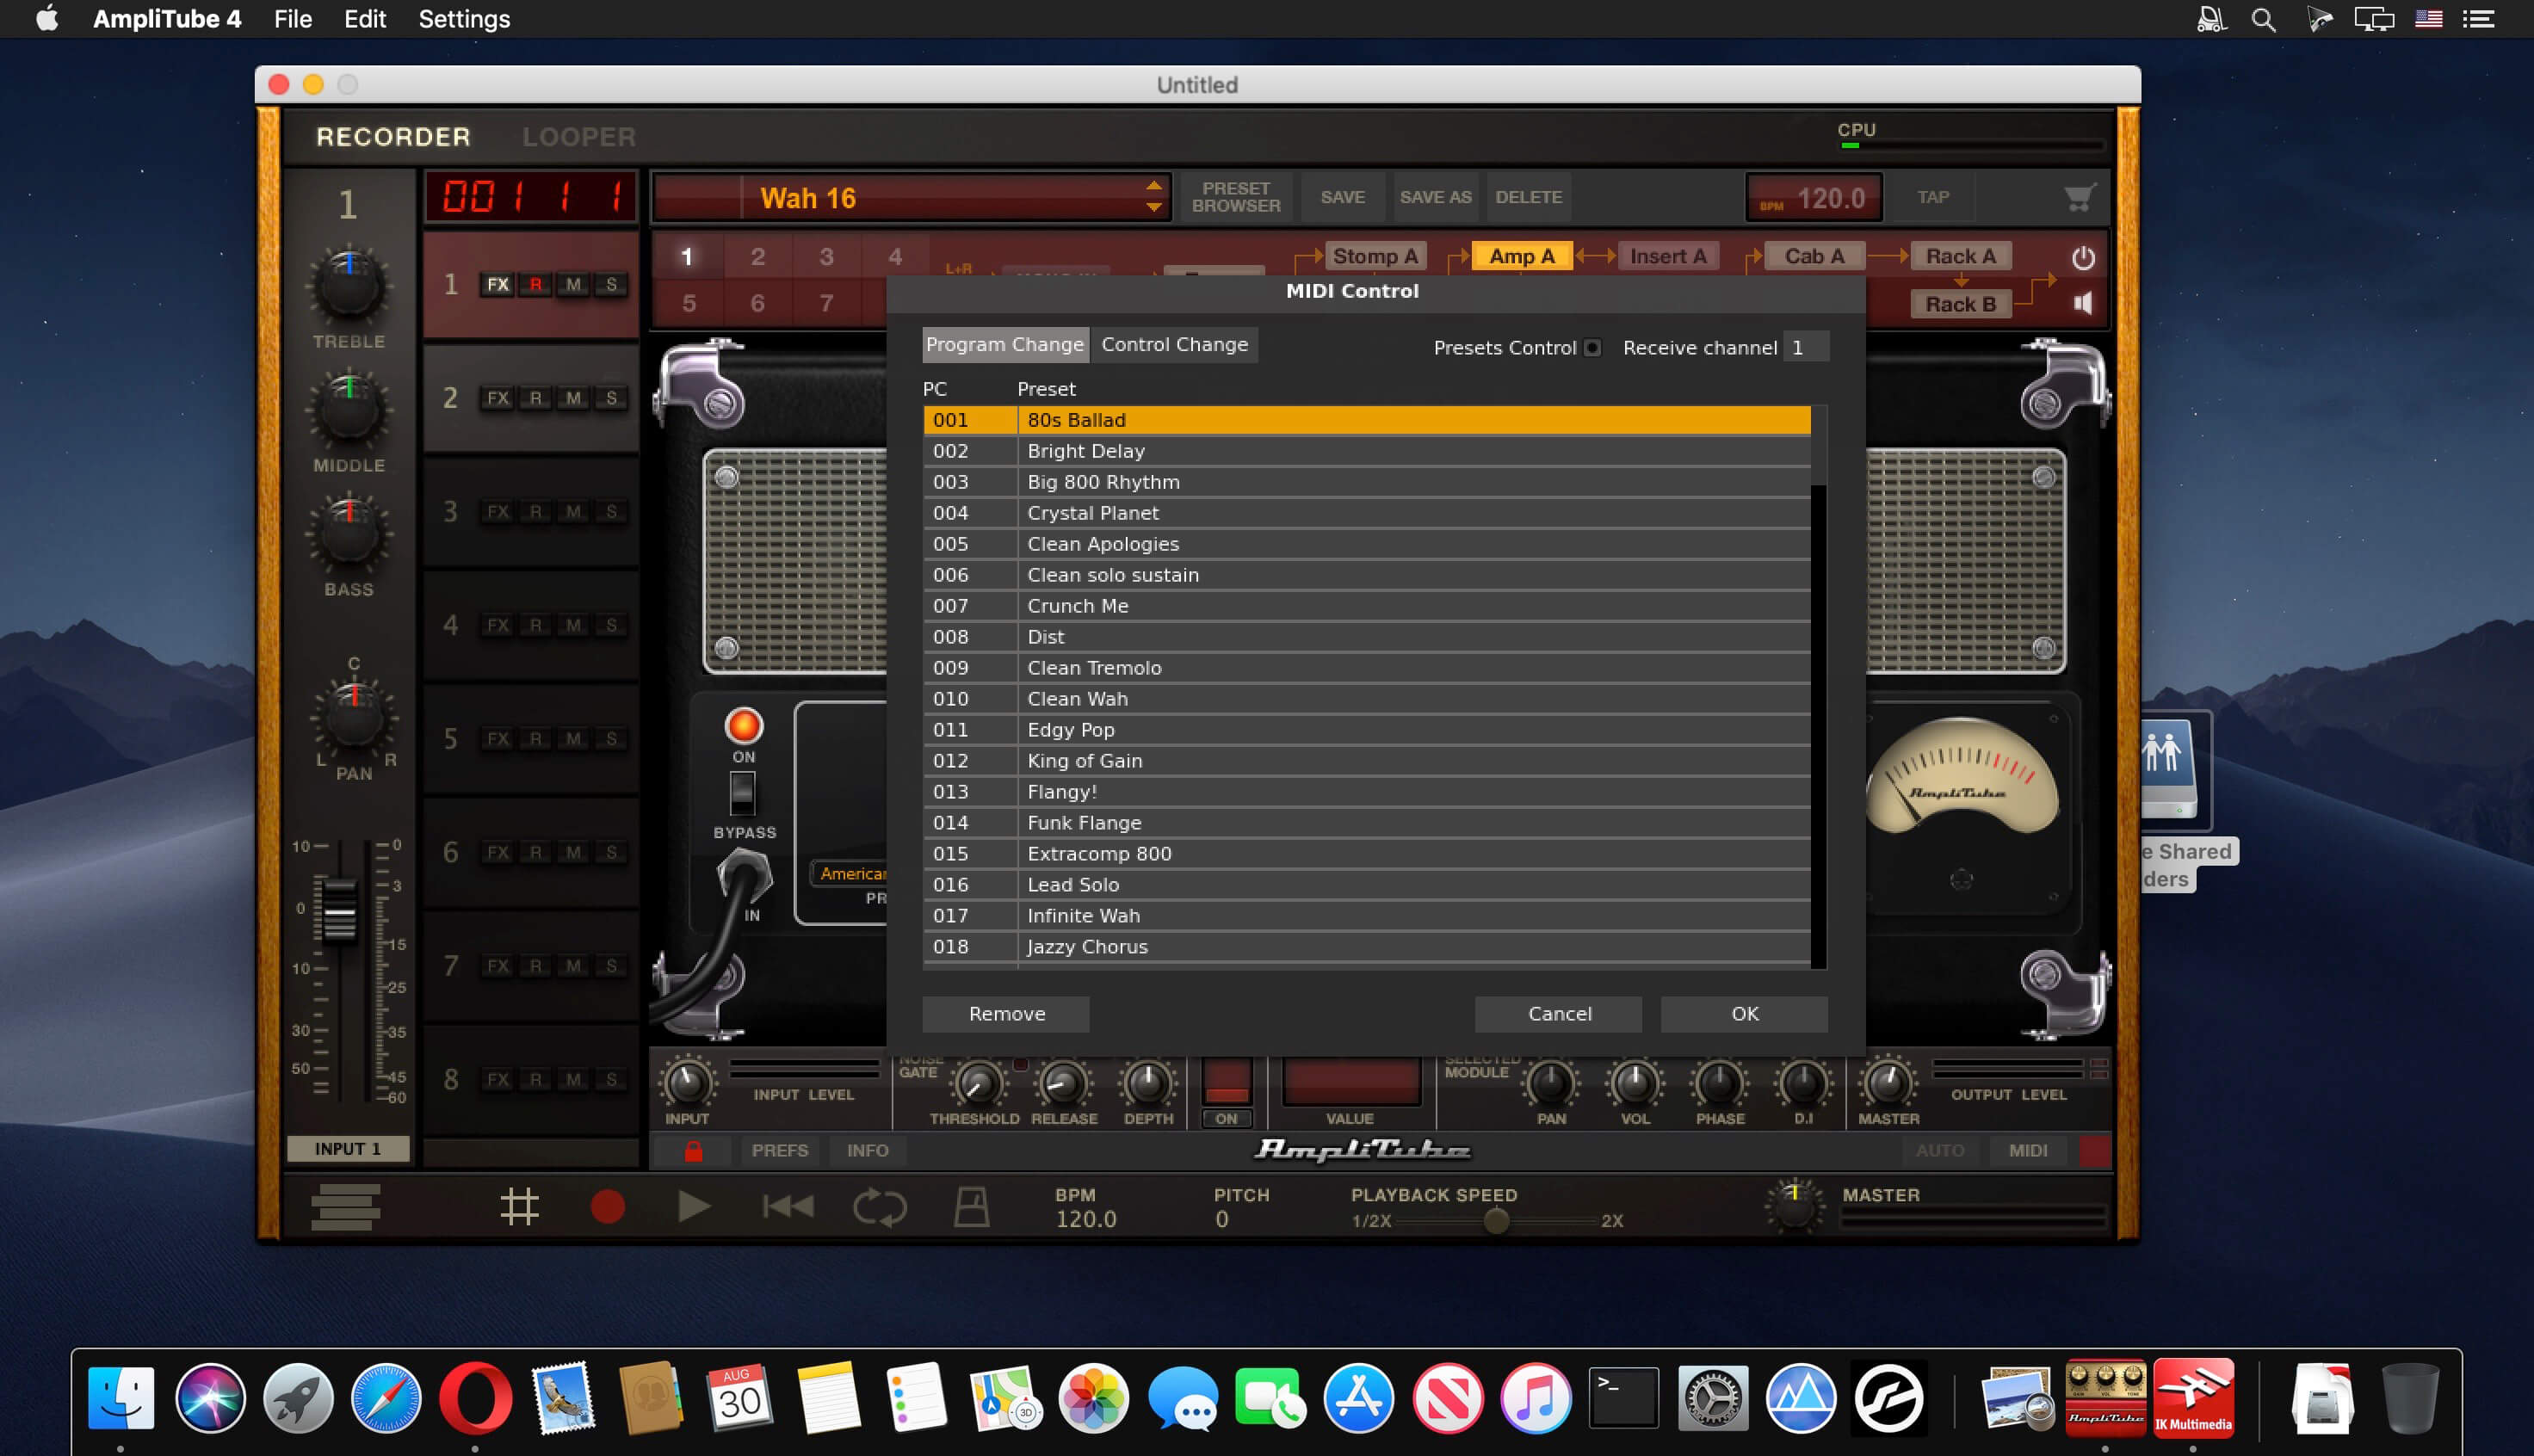Click the red padlock lock icon
Screen dimensions: 2534x1456
point(693,1151)
